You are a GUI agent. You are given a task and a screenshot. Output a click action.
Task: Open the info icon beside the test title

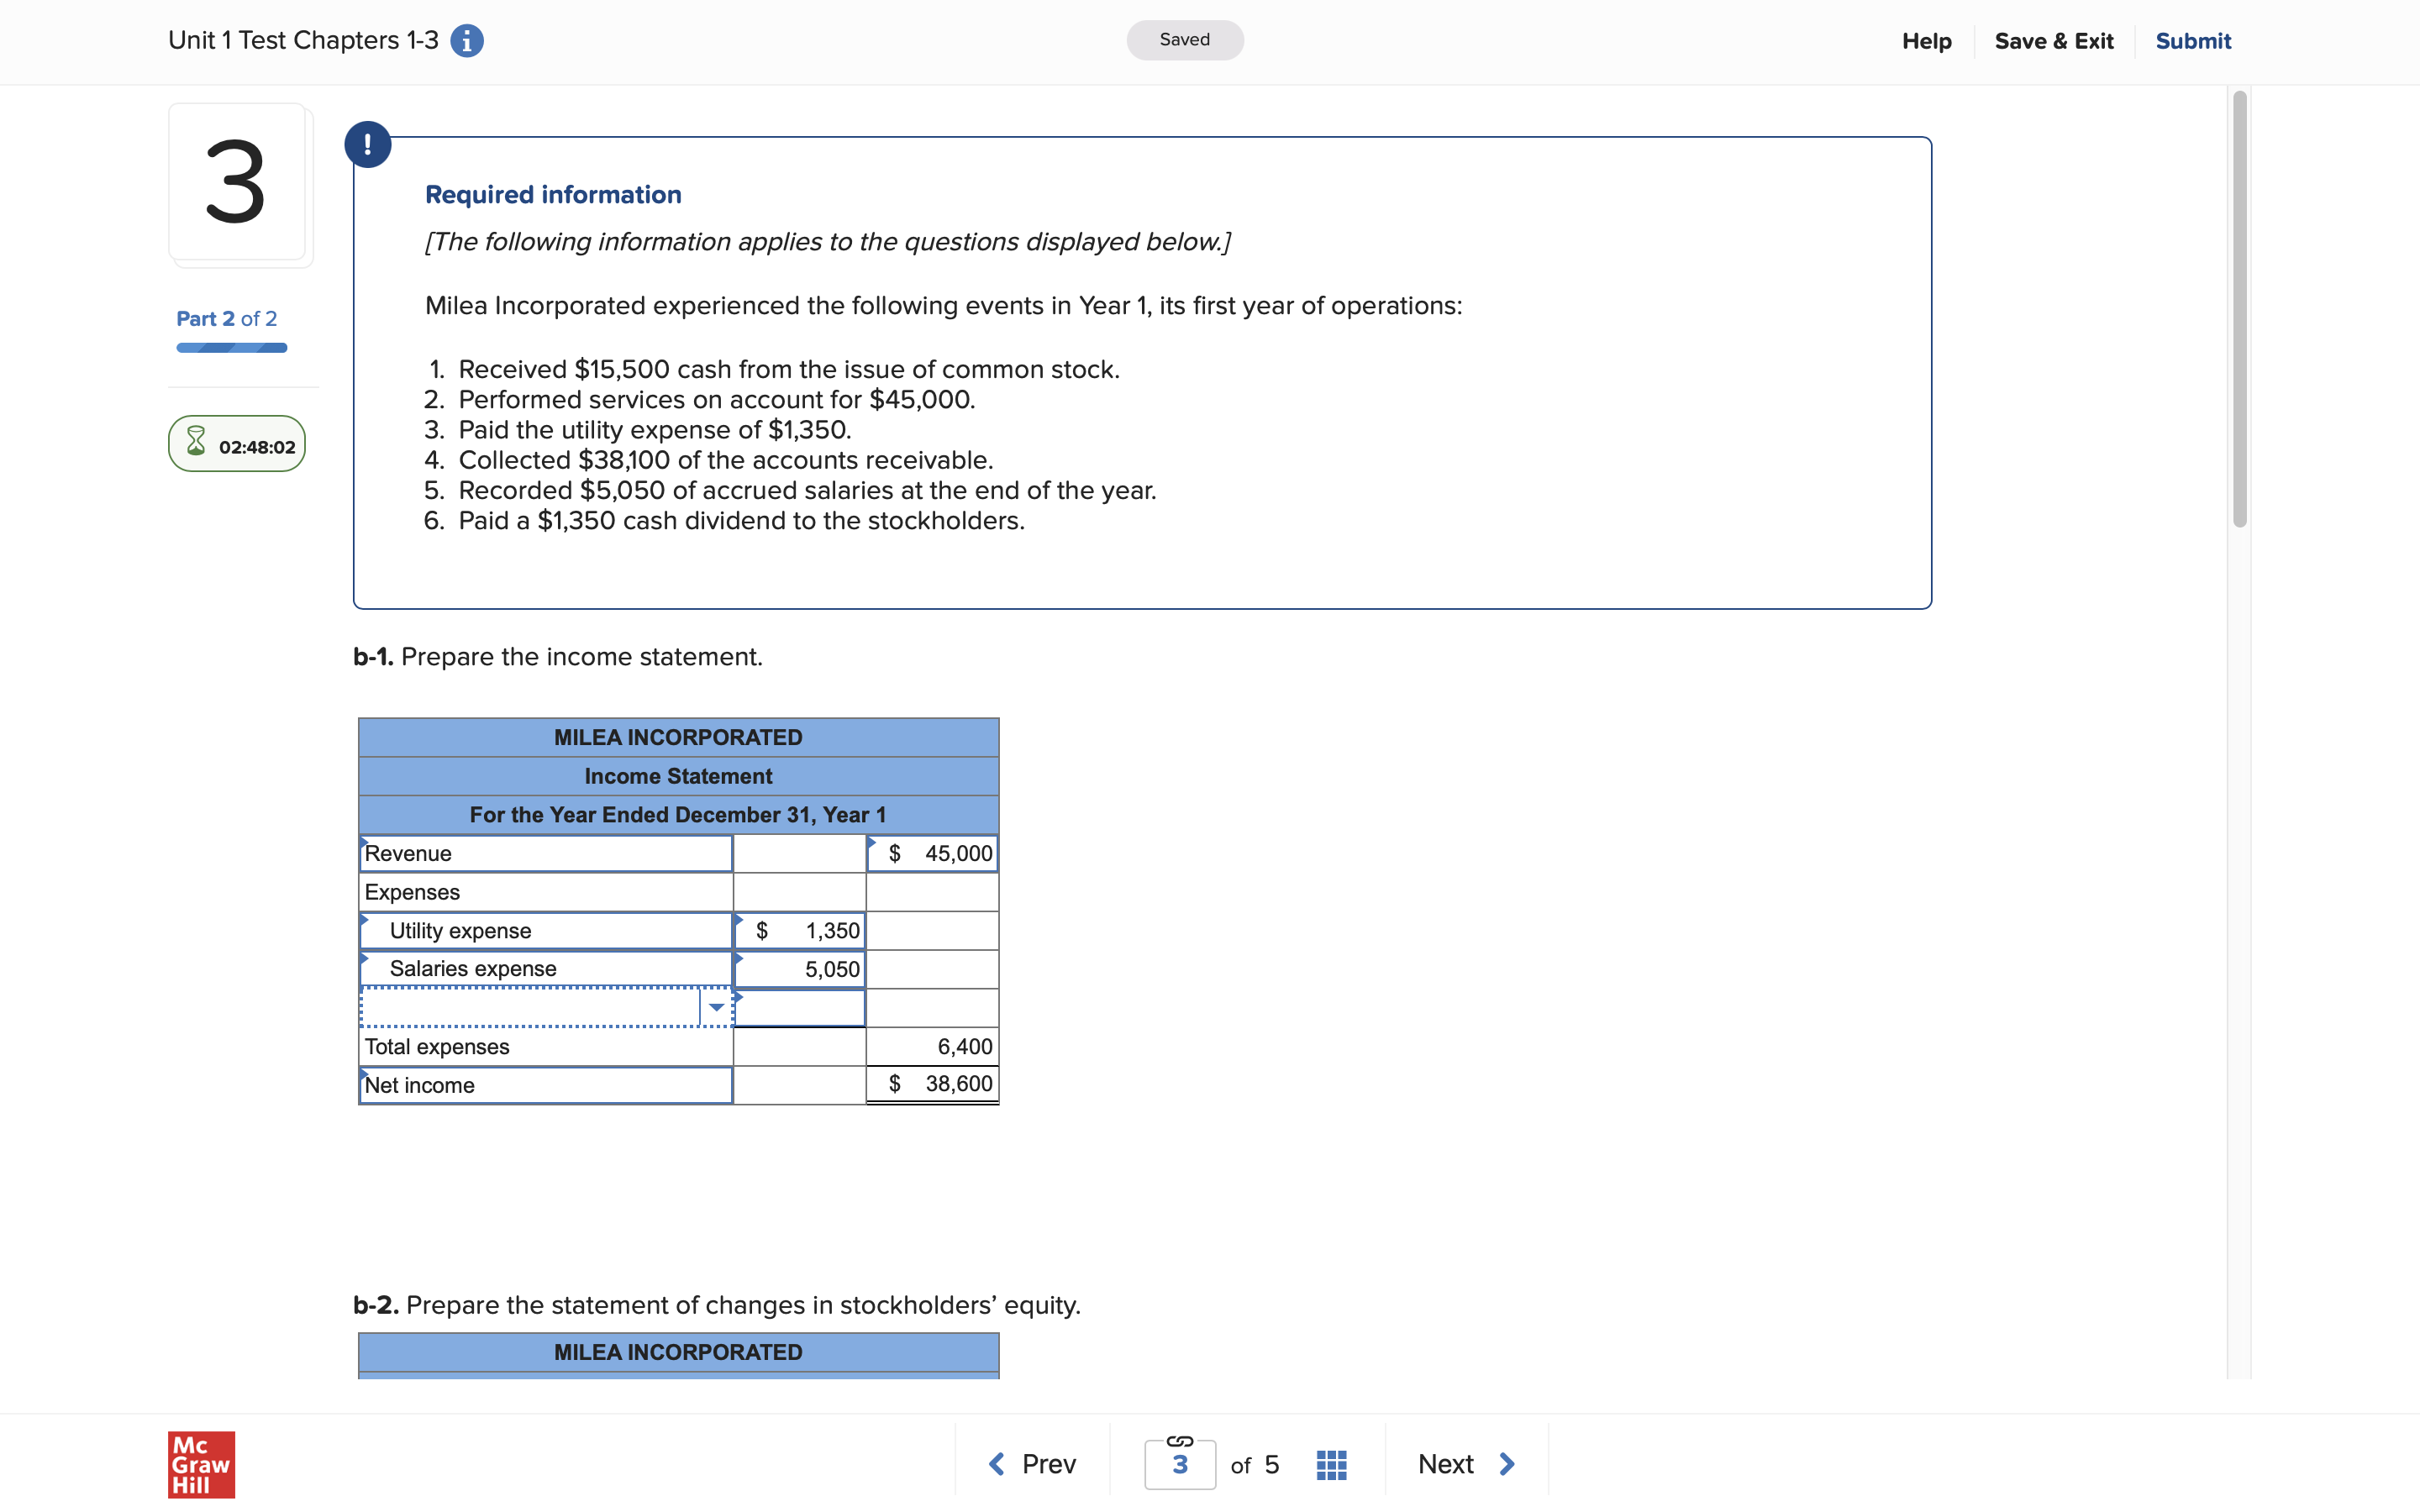466,40
